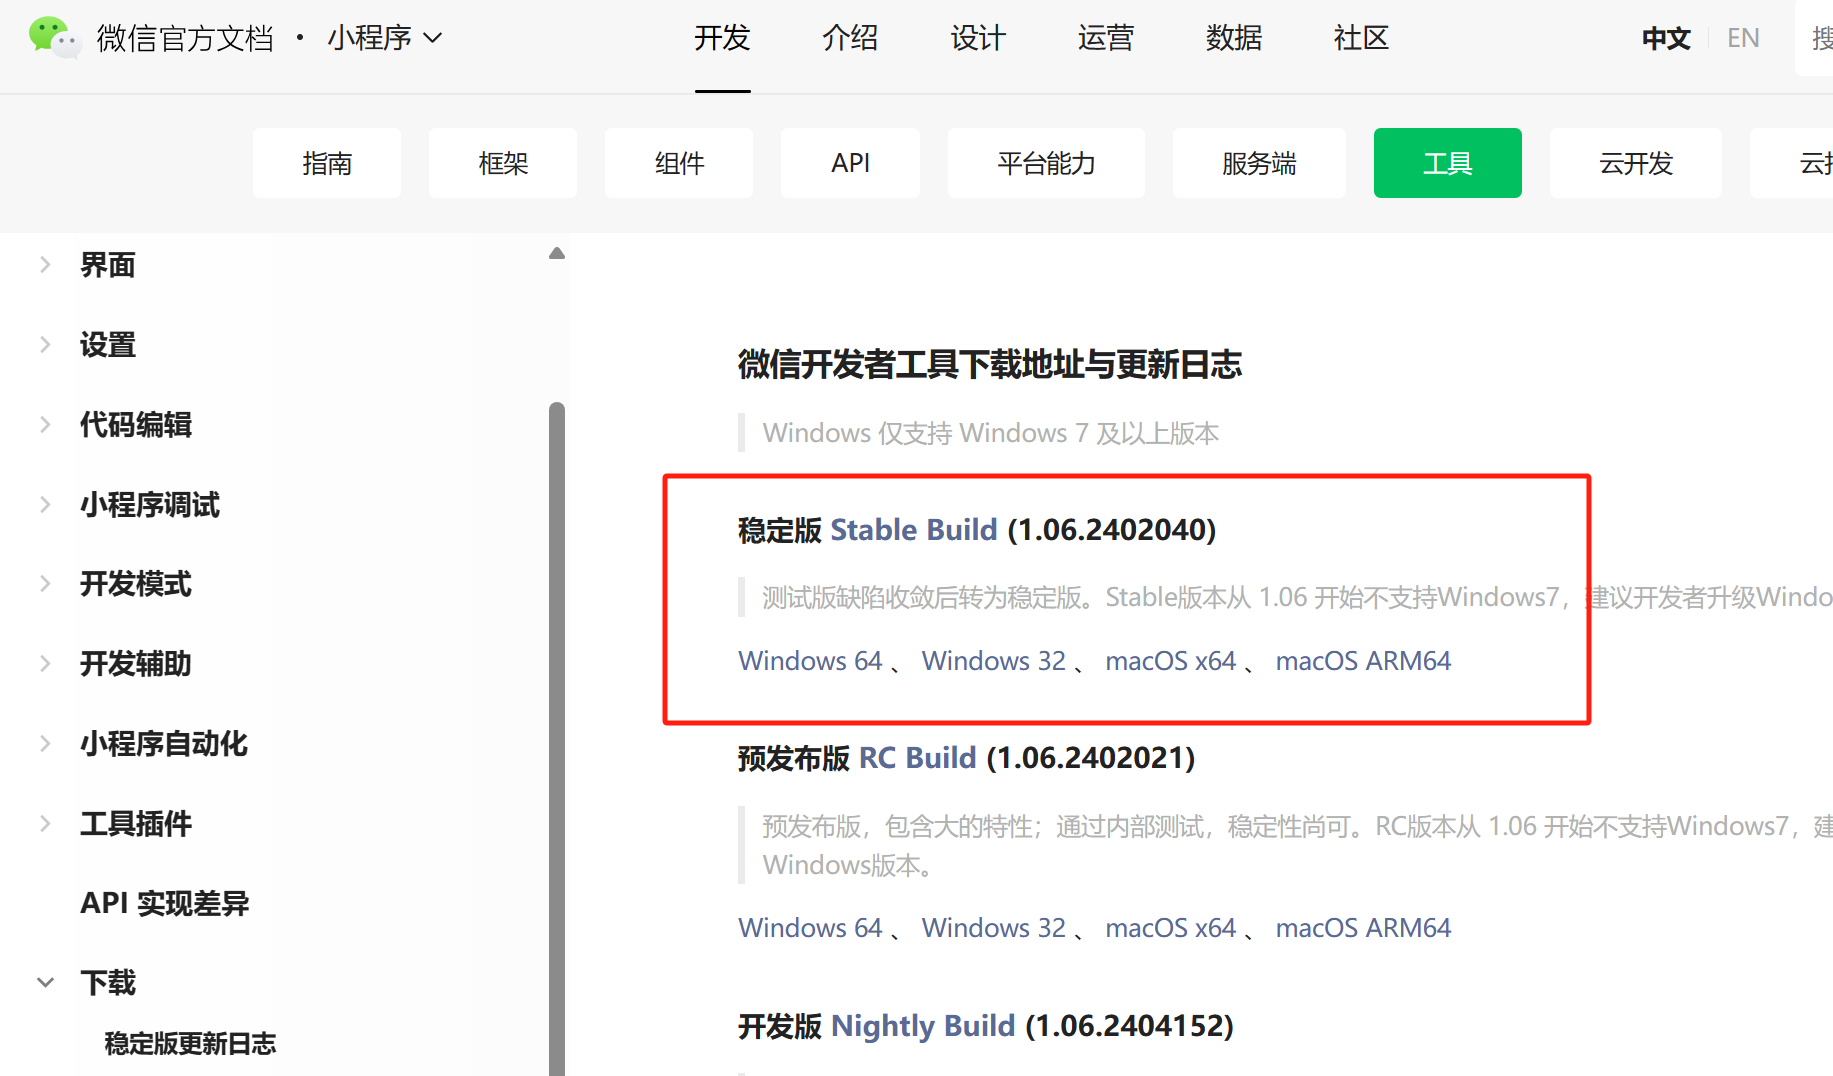Switch language to EN
1833x1076 pixels.
(x=1743, y=38)
